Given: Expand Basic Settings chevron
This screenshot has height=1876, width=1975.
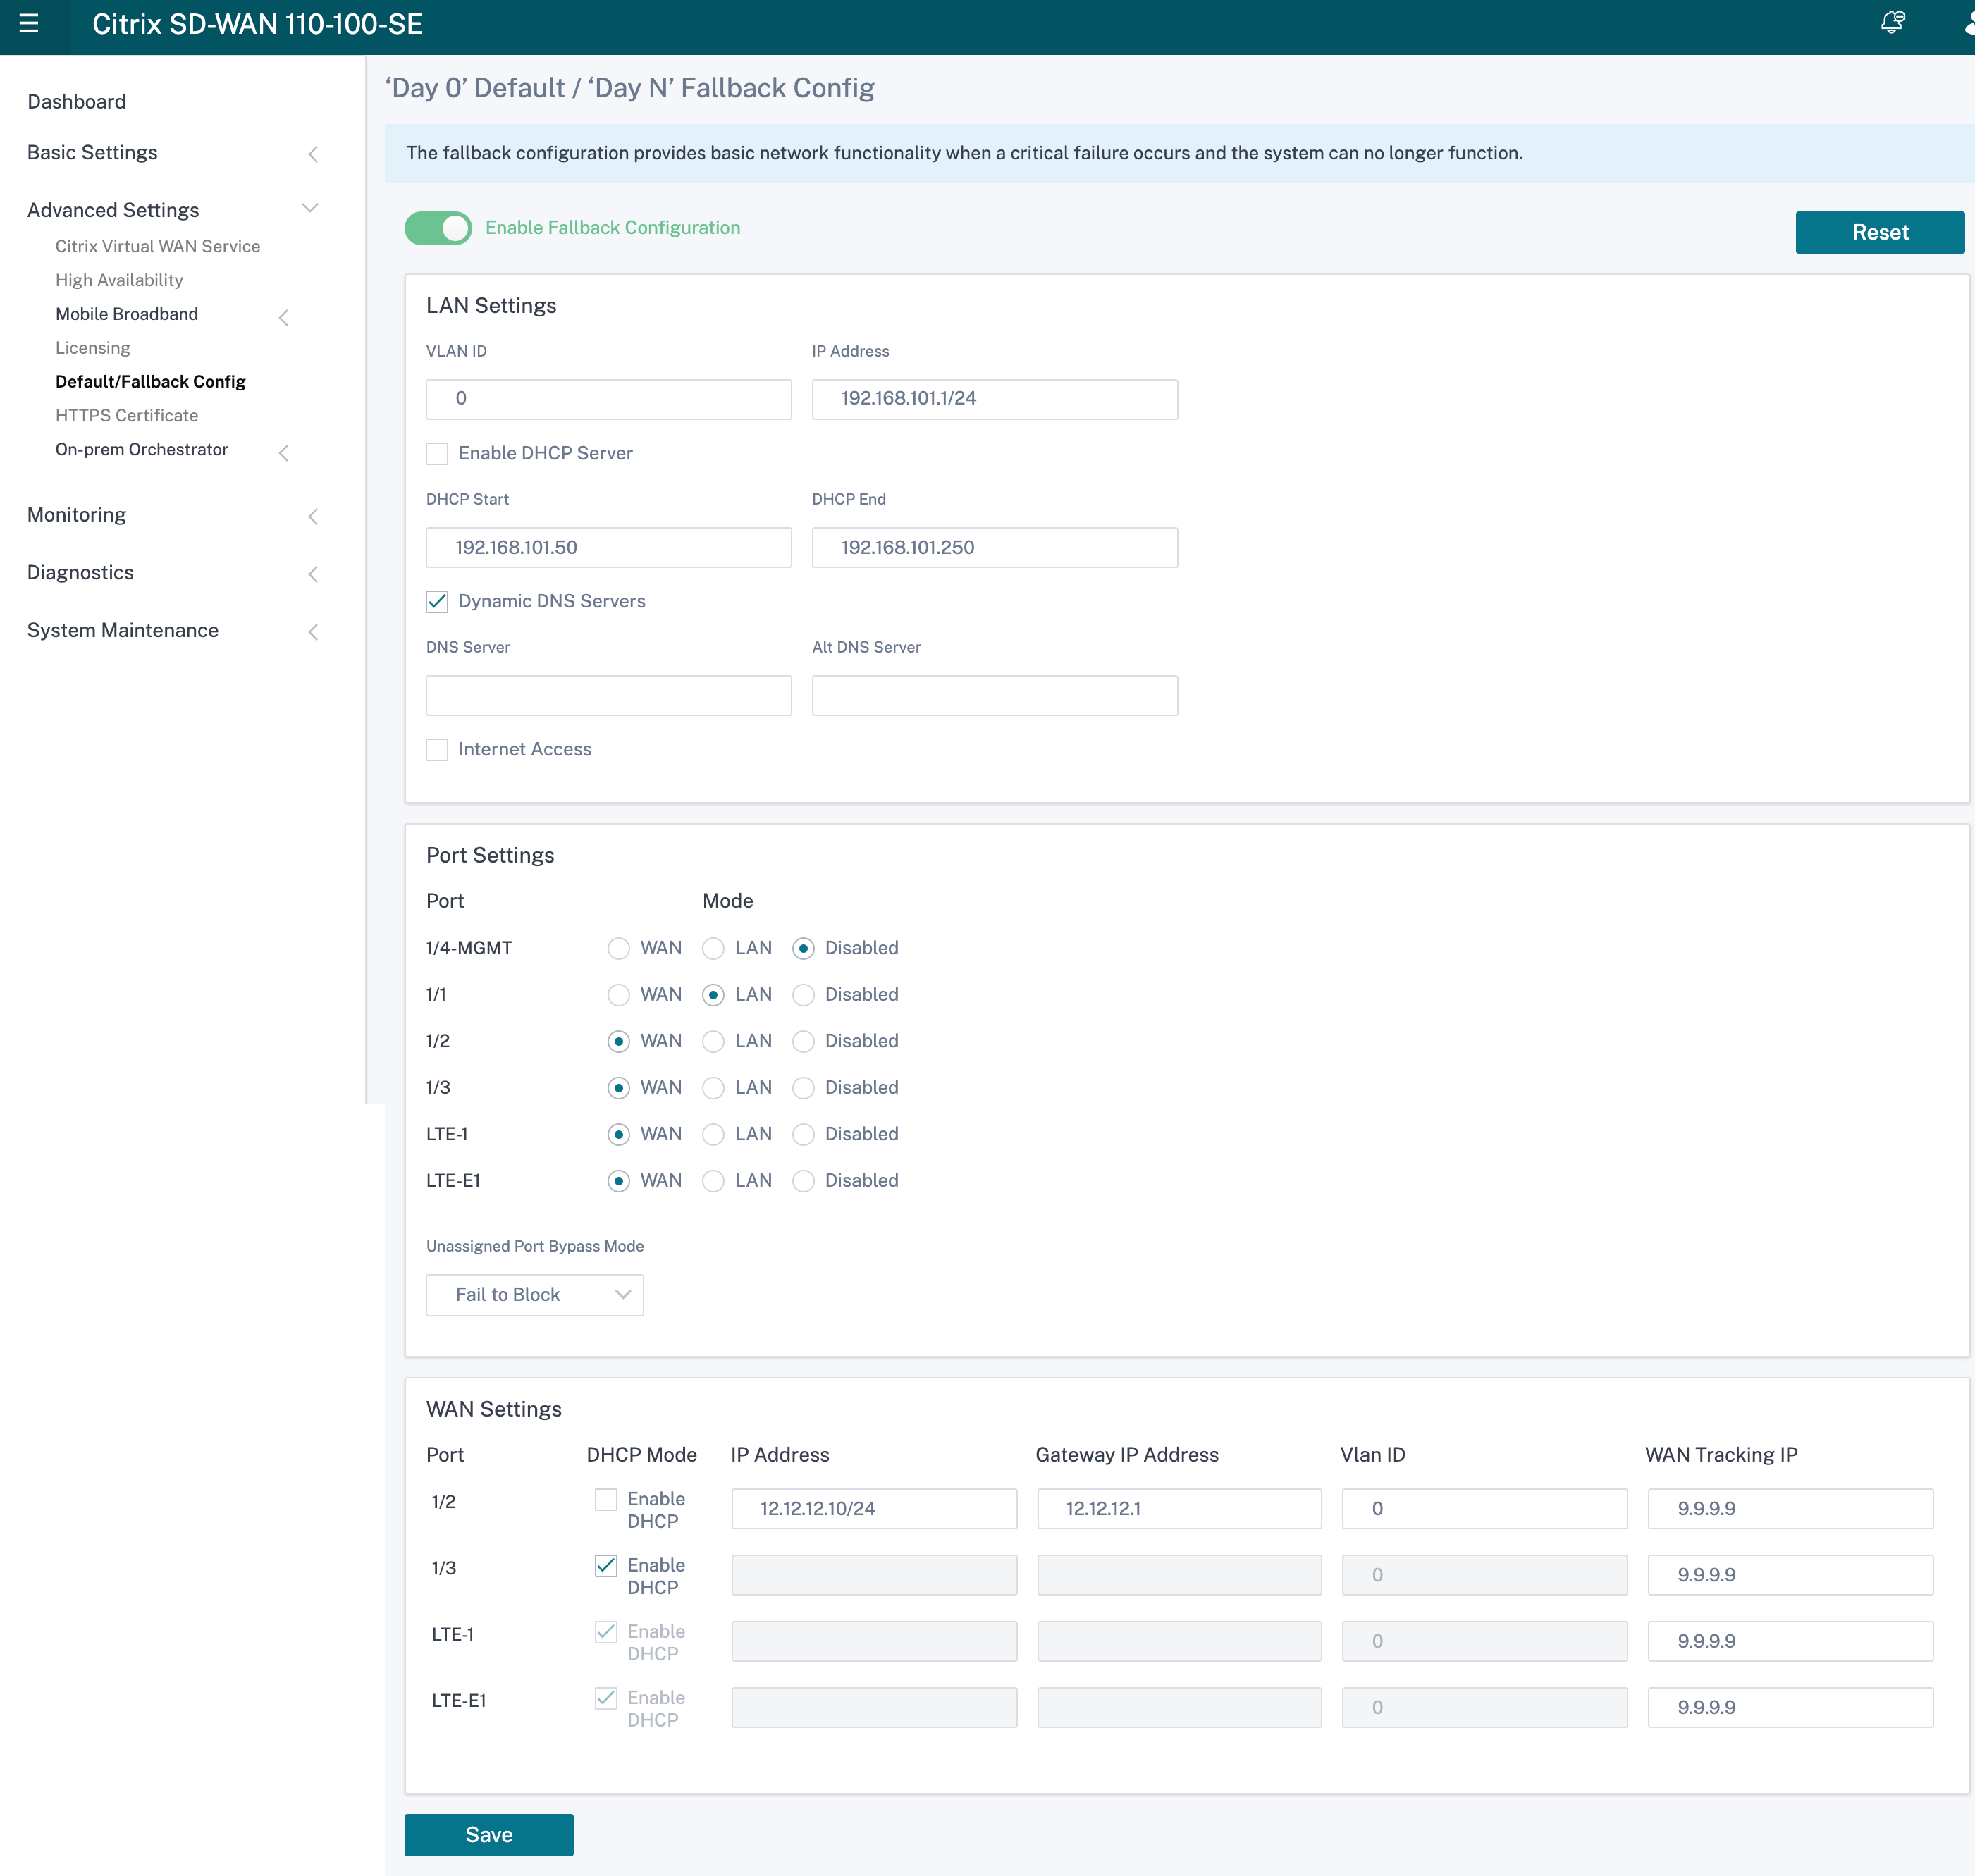Looking at the screenshot, I should 313,154.
